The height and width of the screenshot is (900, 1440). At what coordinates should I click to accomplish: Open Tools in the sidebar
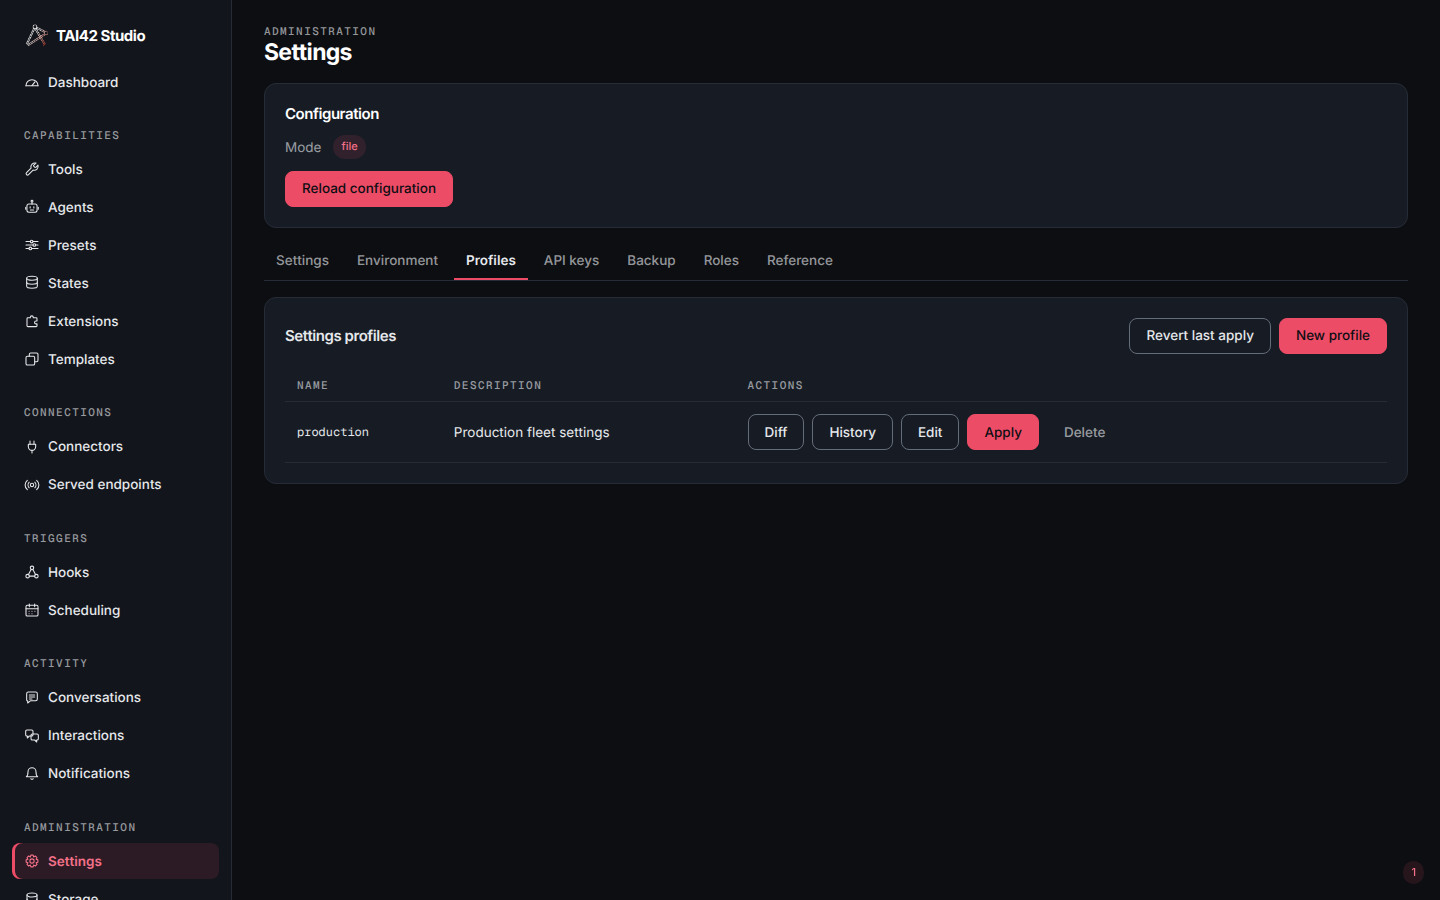(115, 170)
